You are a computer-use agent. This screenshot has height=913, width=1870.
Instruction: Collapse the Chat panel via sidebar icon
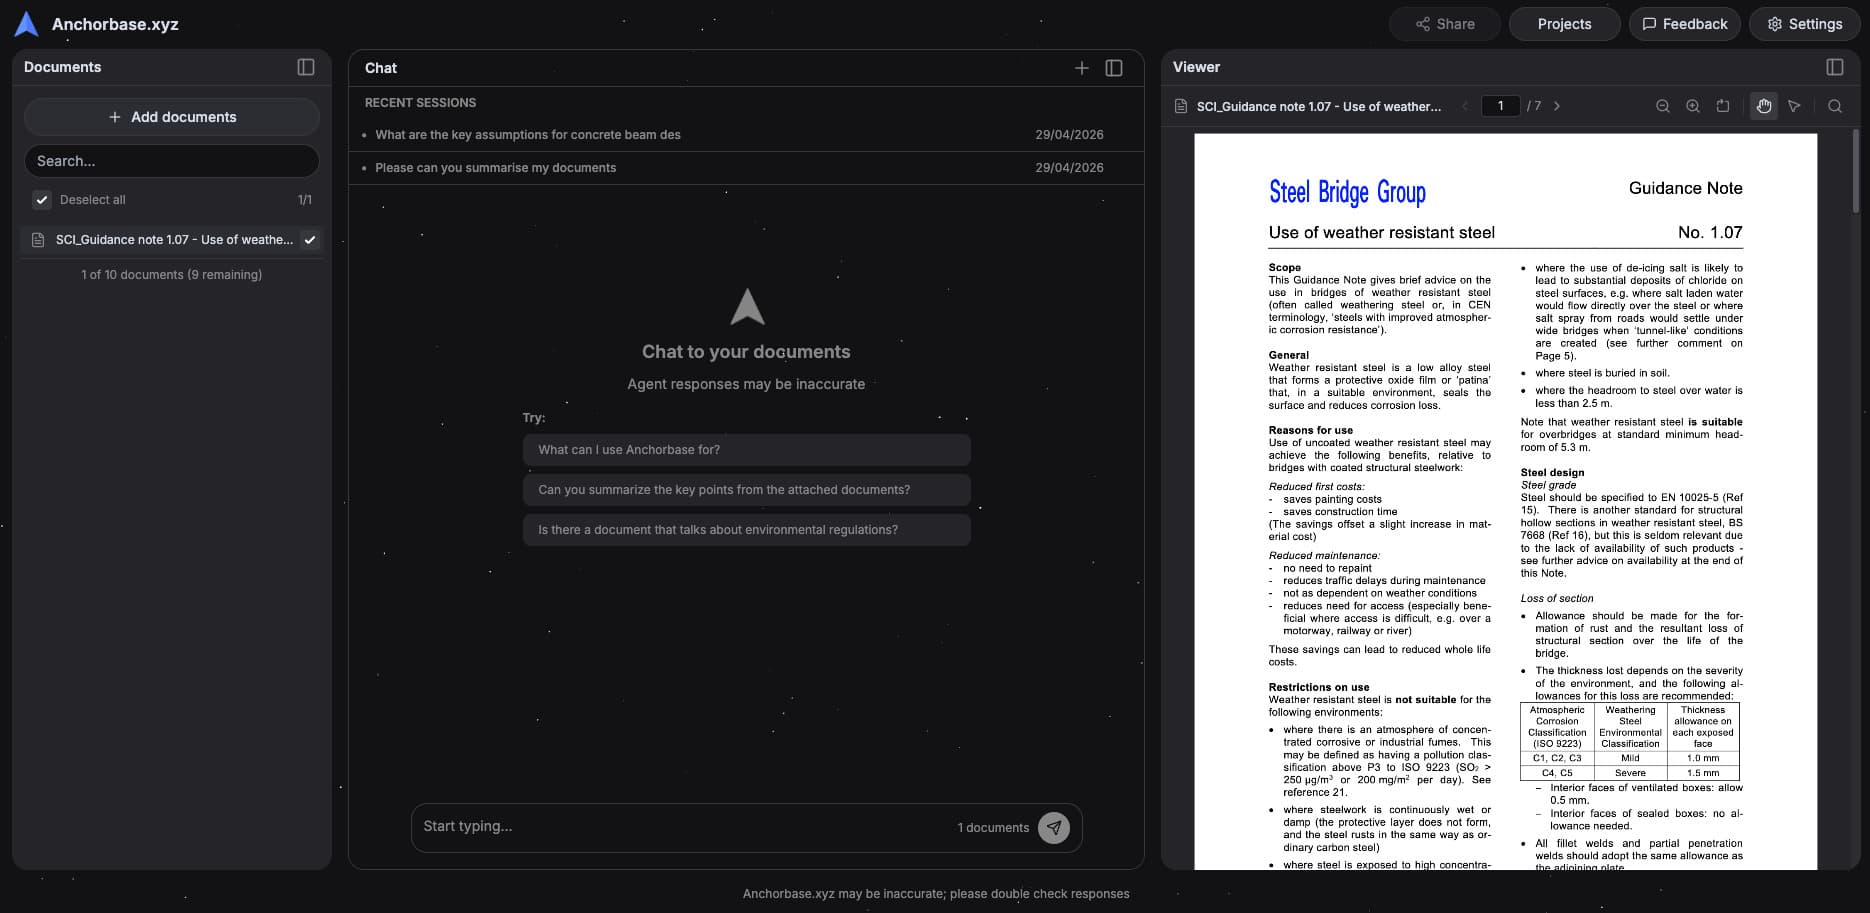pos(1114,68)
